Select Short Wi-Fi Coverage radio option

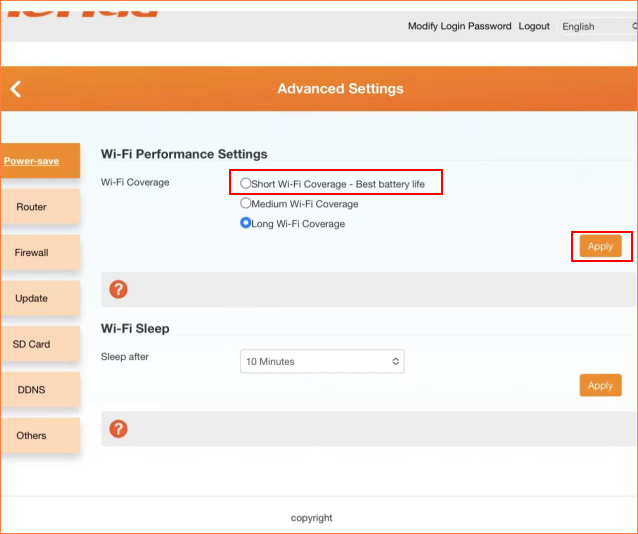click(246, 183)
